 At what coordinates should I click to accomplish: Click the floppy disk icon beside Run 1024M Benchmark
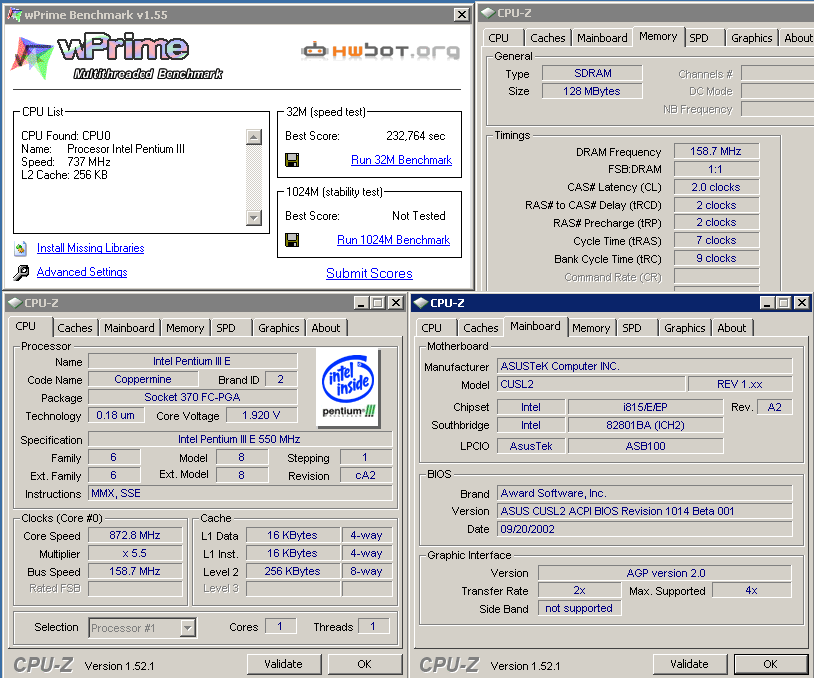pyautogui.click(x=292, y=240)
